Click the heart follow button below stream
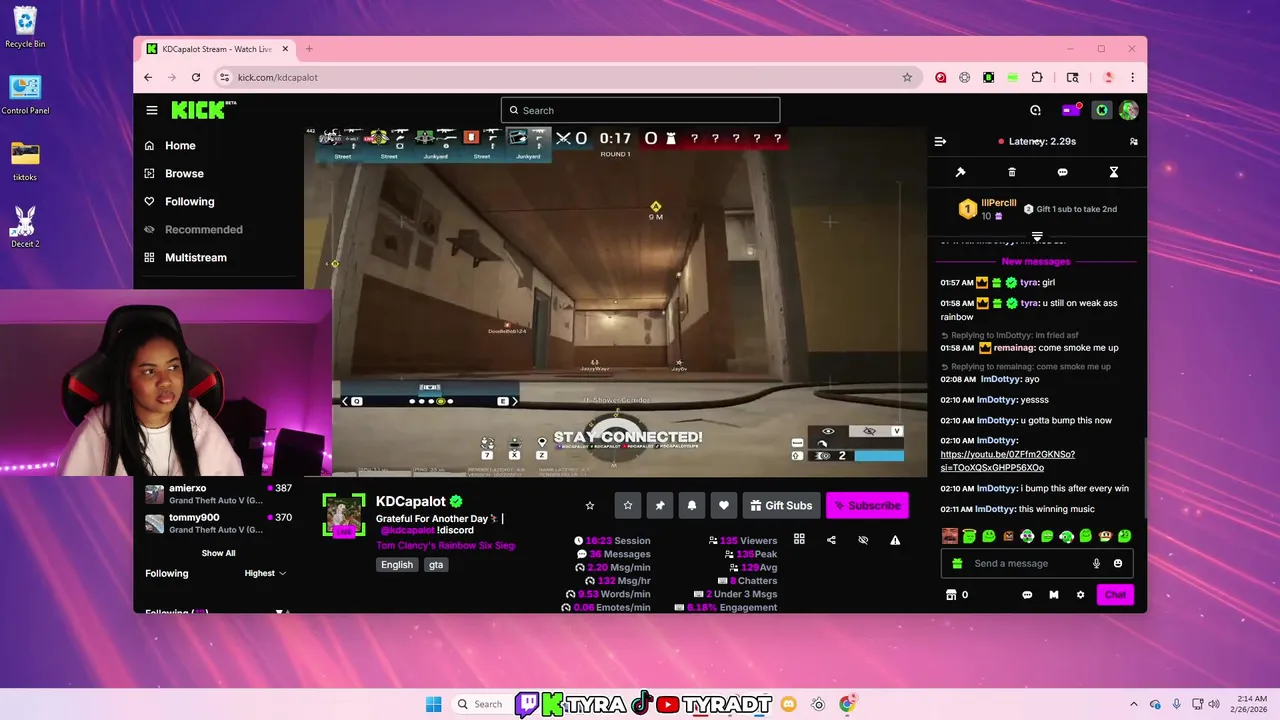 724,505
